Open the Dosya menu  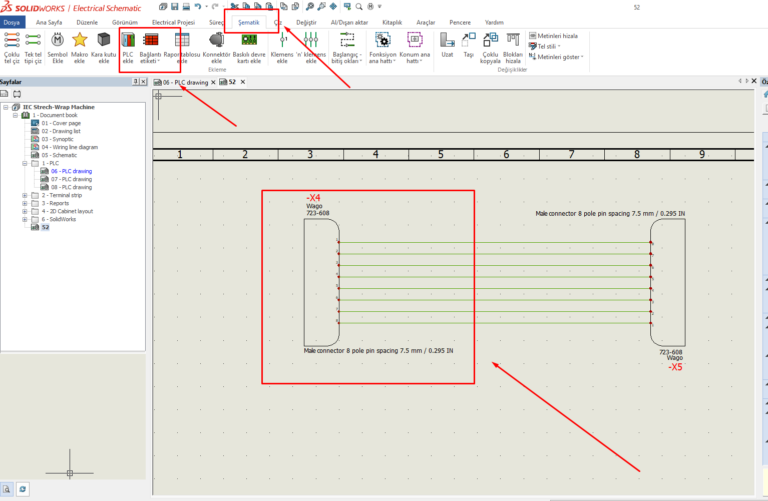click(12, 20)
